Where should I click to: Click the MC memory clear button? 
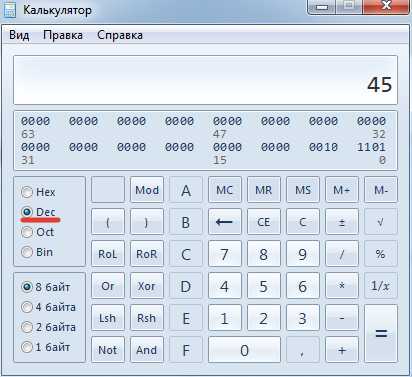click(x=225, y=190)
